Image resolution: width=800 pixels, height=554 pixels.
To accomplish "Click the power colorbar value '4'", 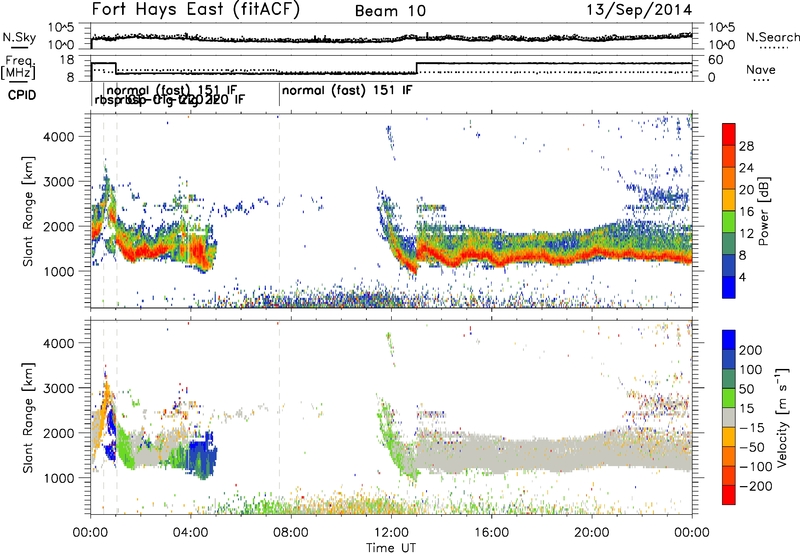I will tap(743, 277).
